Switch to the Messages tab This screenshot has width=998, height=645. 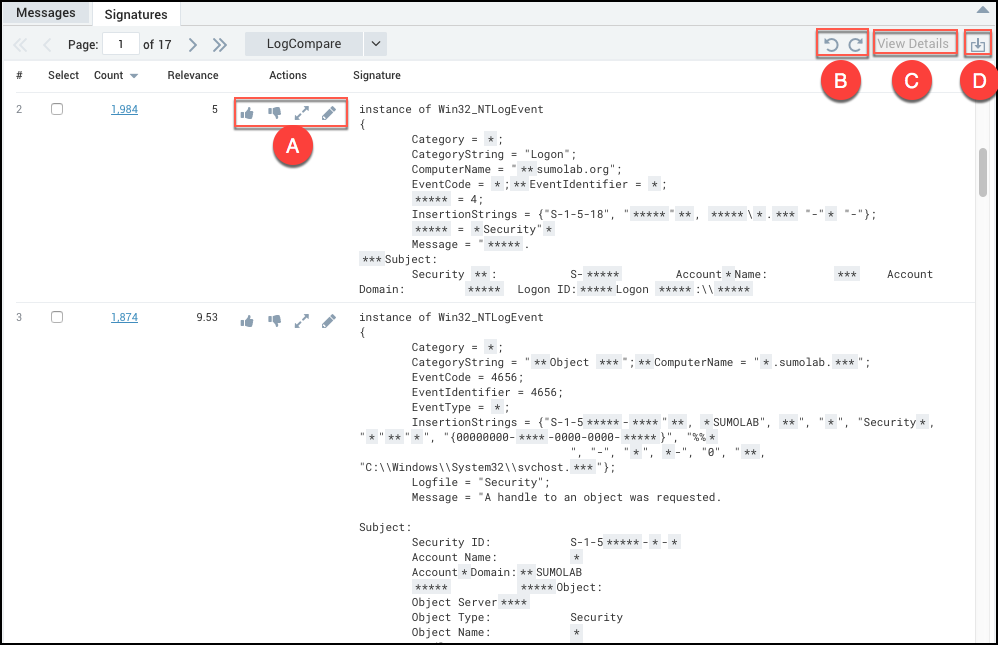47,13
